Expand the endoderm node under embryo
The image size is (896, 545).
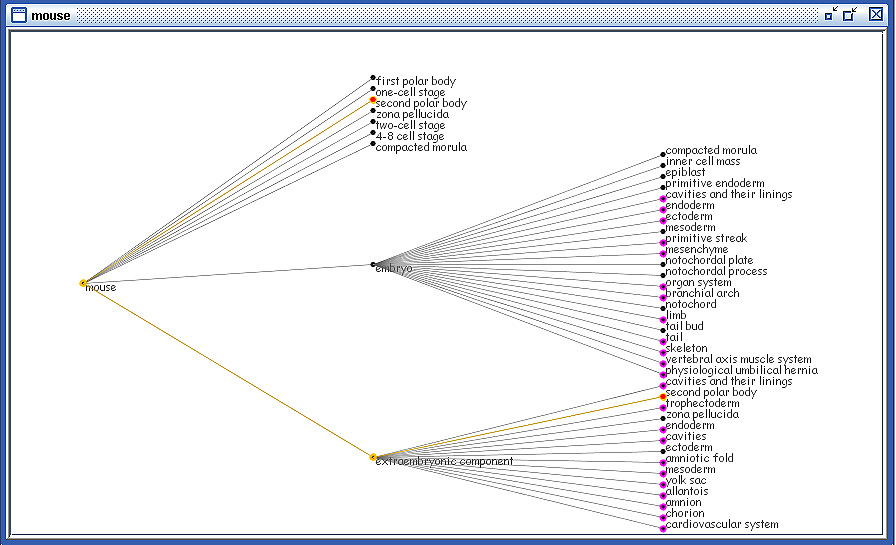[x=663, y=210]
